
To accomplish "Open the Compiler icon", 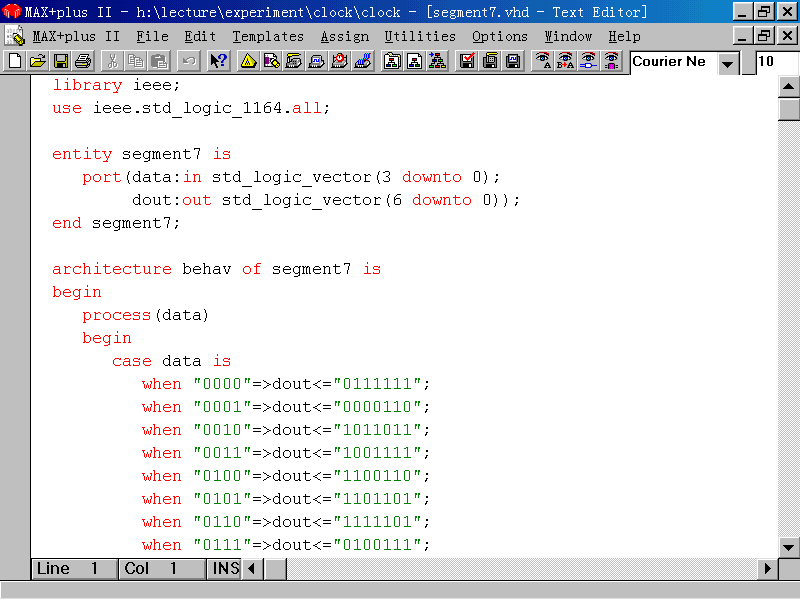I will [294, 62].
